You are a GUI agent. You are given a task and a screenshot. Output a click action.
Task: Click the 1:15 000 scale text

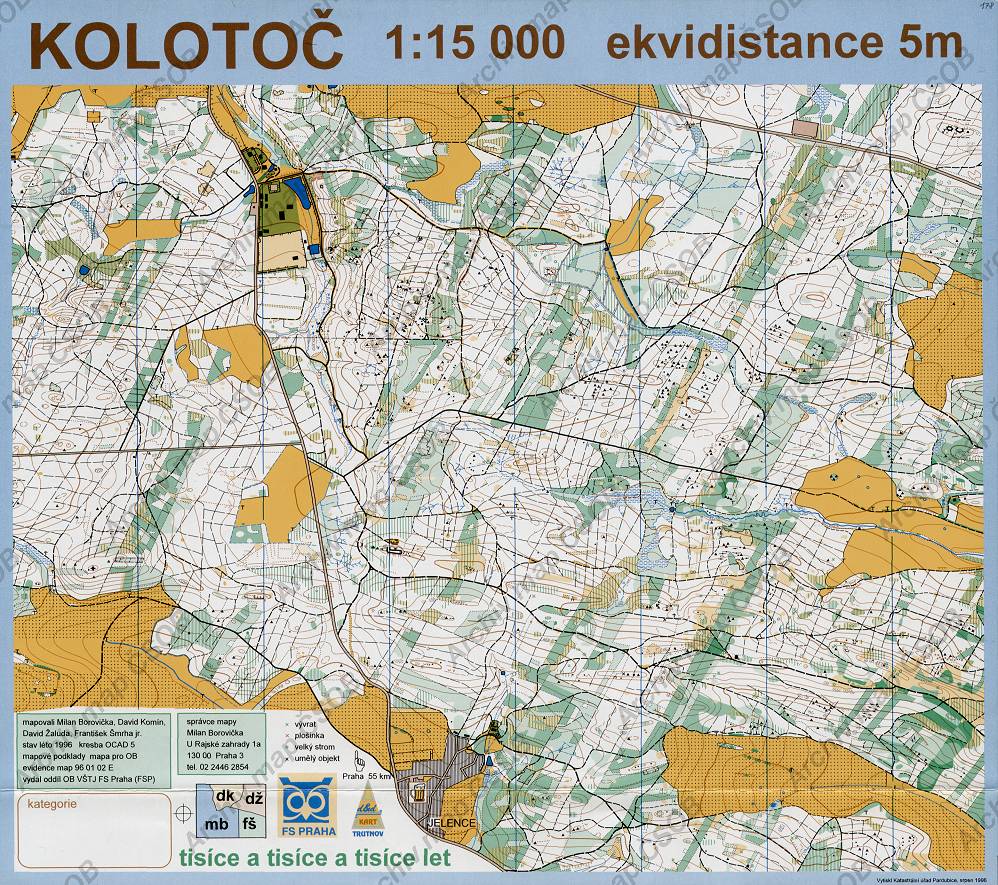click(x=475, y=44)
